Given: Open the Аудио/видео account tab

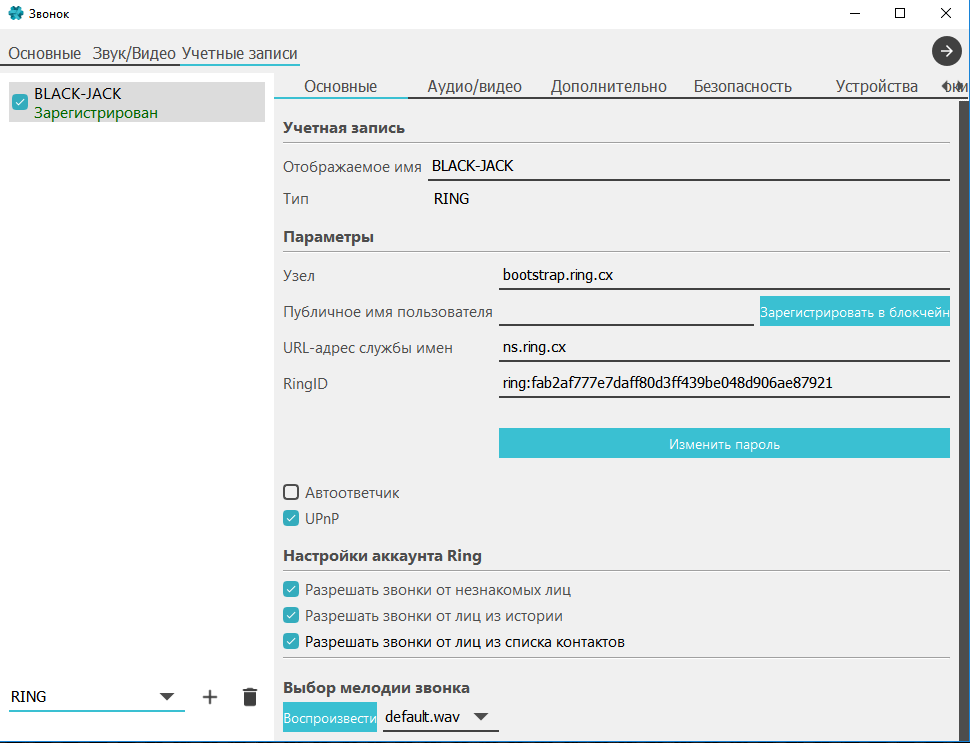Looking at the screenshot, I should (x=474, y=87).
